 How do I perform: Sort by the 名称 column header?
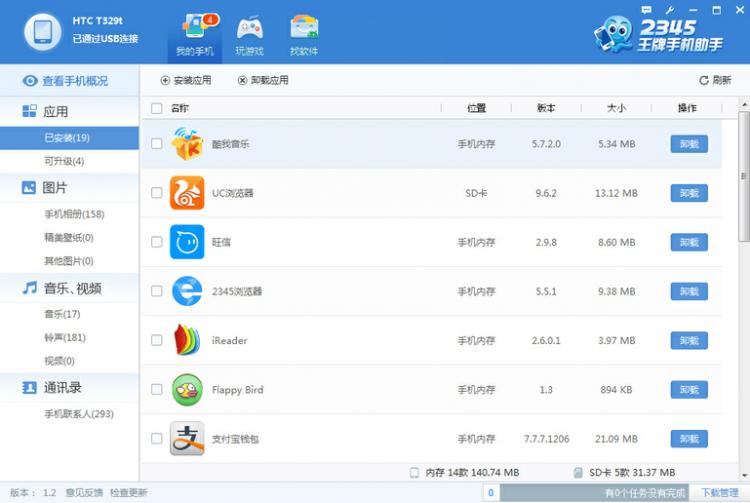[180, 108]
